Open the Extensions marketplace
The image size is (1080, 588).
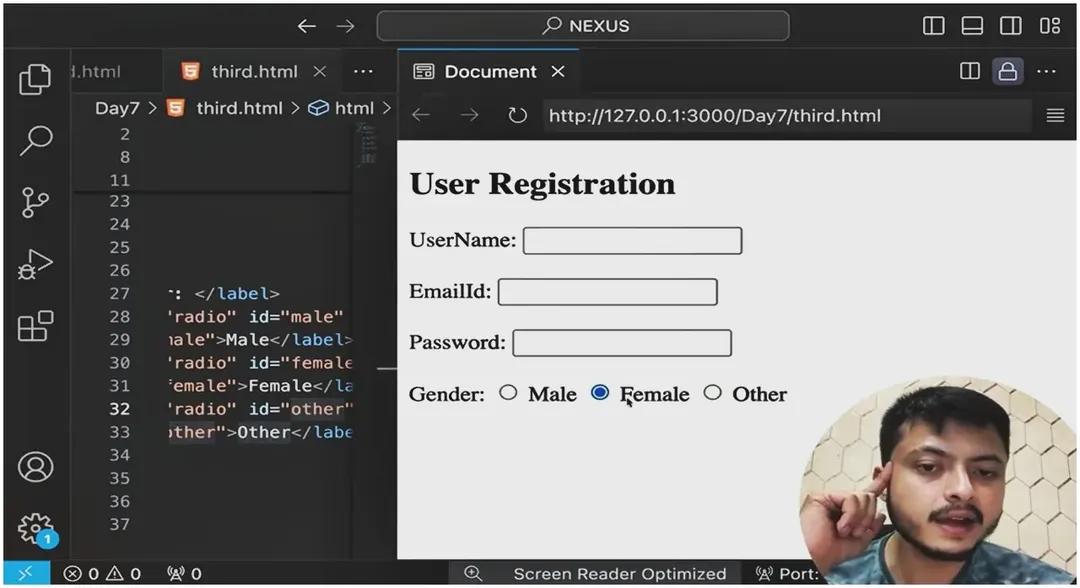click(36, 325)
